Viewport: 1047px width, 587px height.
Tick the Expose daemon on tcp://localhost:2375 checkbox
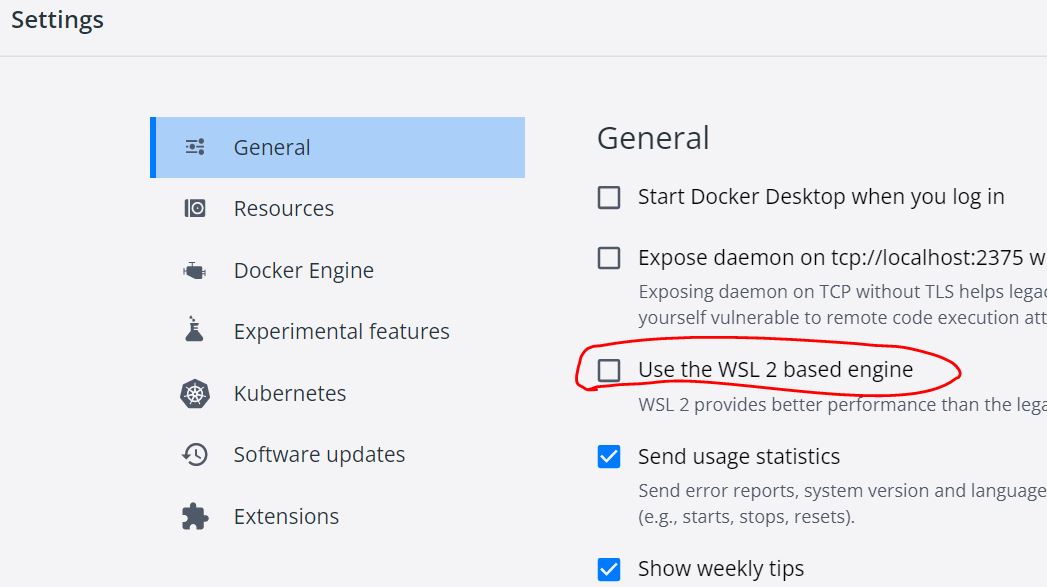tap(609, 258)
